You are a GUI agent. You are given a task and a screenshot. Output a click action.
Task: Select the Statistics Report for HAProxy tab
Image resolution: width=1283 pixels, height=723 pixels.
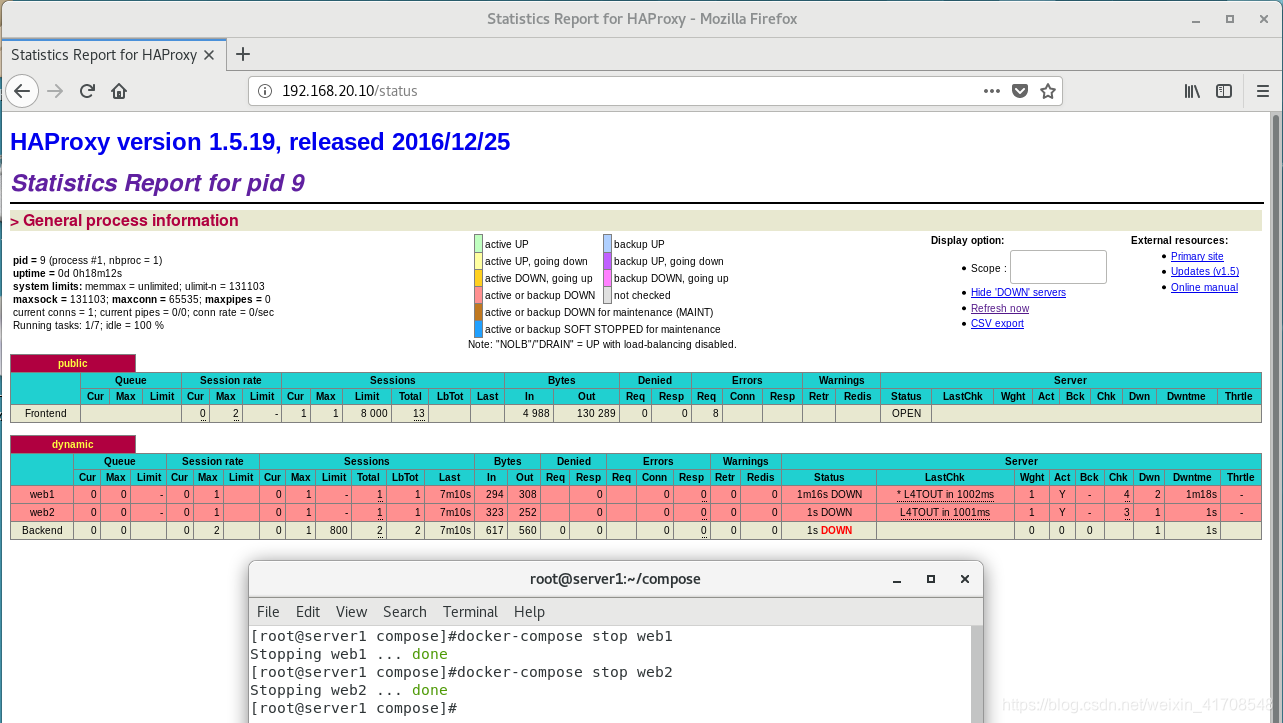(x=113, y=54)
